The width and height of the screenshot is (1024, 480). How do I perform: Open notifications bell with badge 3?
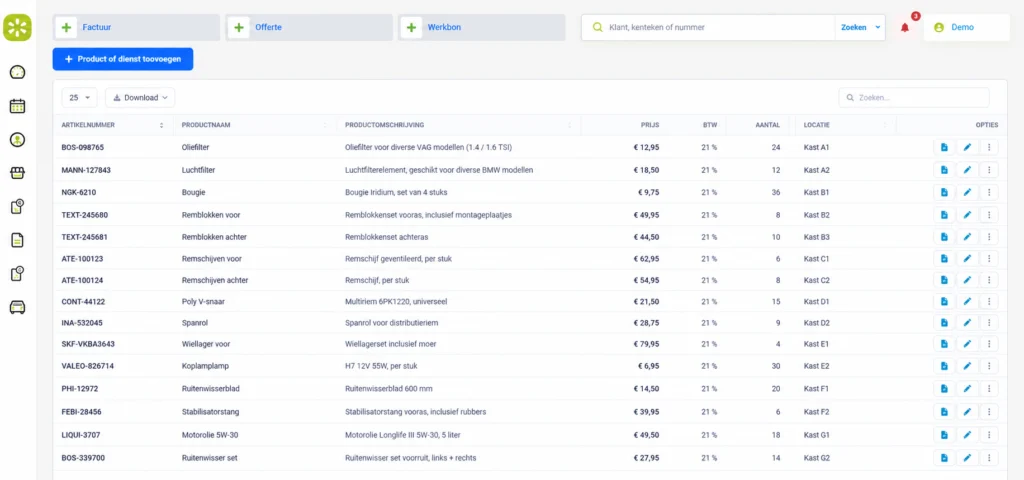pos(904,27)
